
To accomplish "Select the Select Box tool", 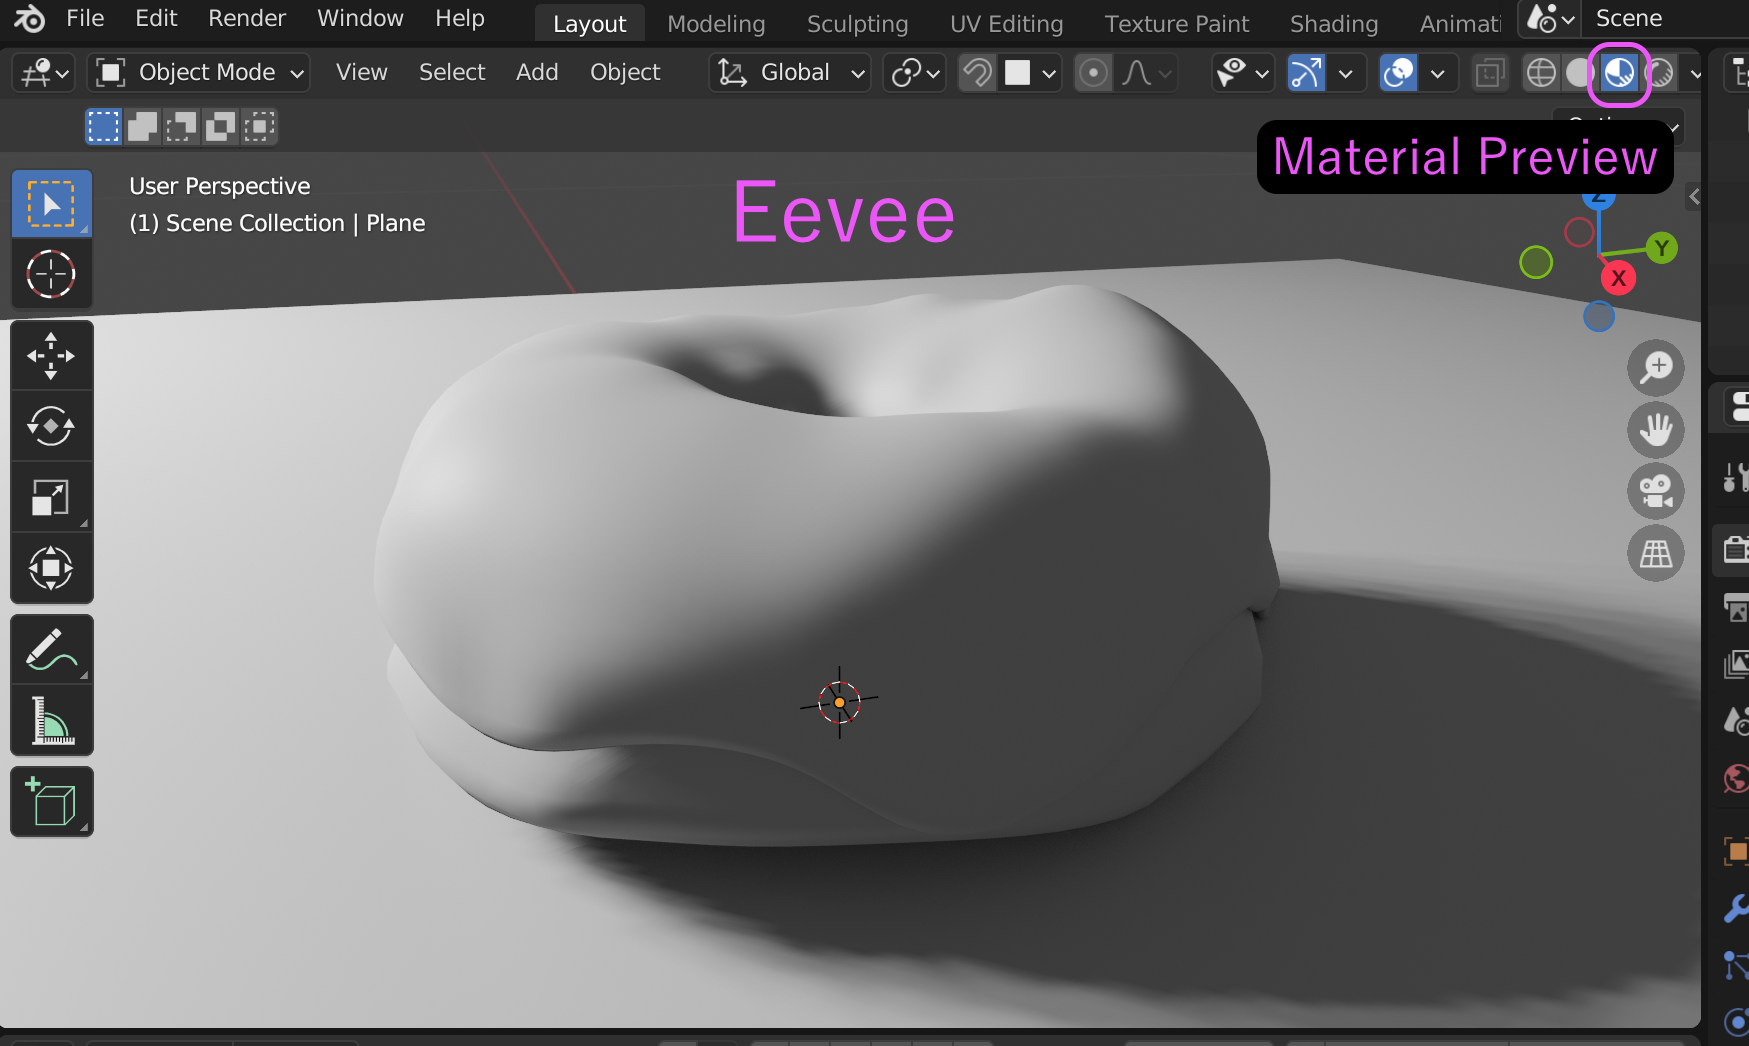I will pyautogui.click(x=51, y=203).
